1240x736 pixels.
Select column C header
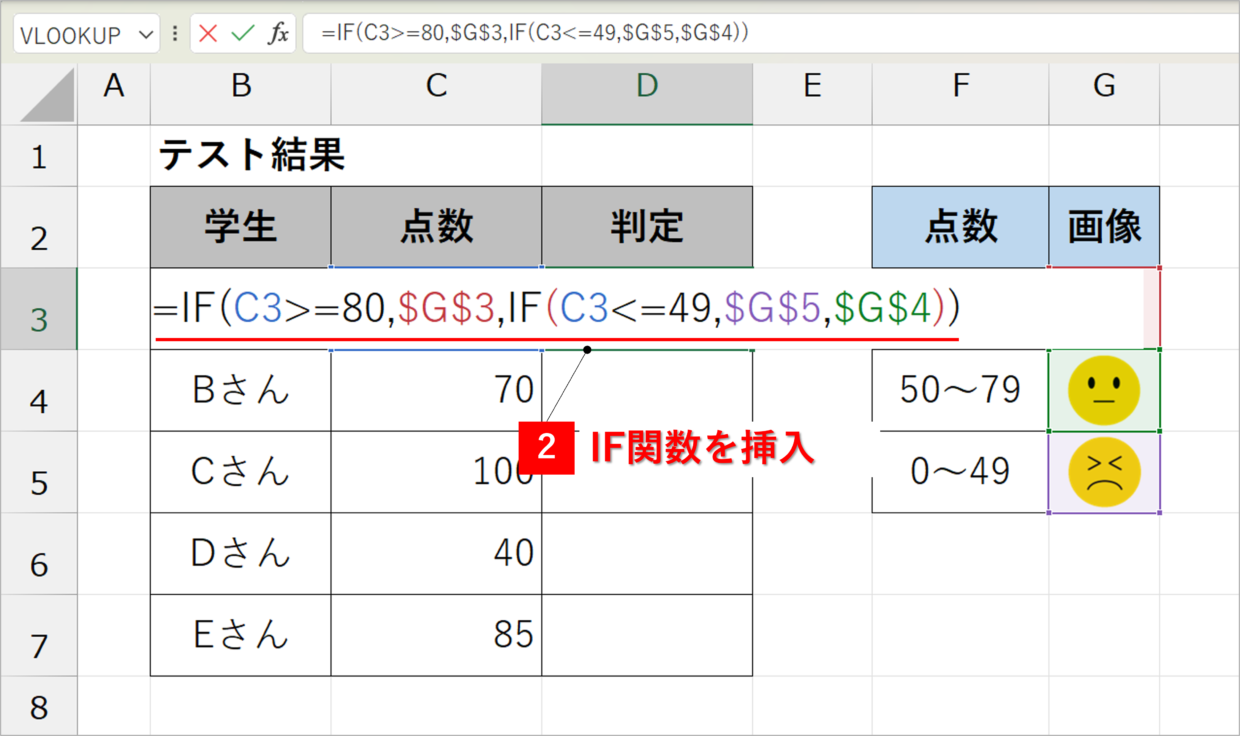(436, 86)
